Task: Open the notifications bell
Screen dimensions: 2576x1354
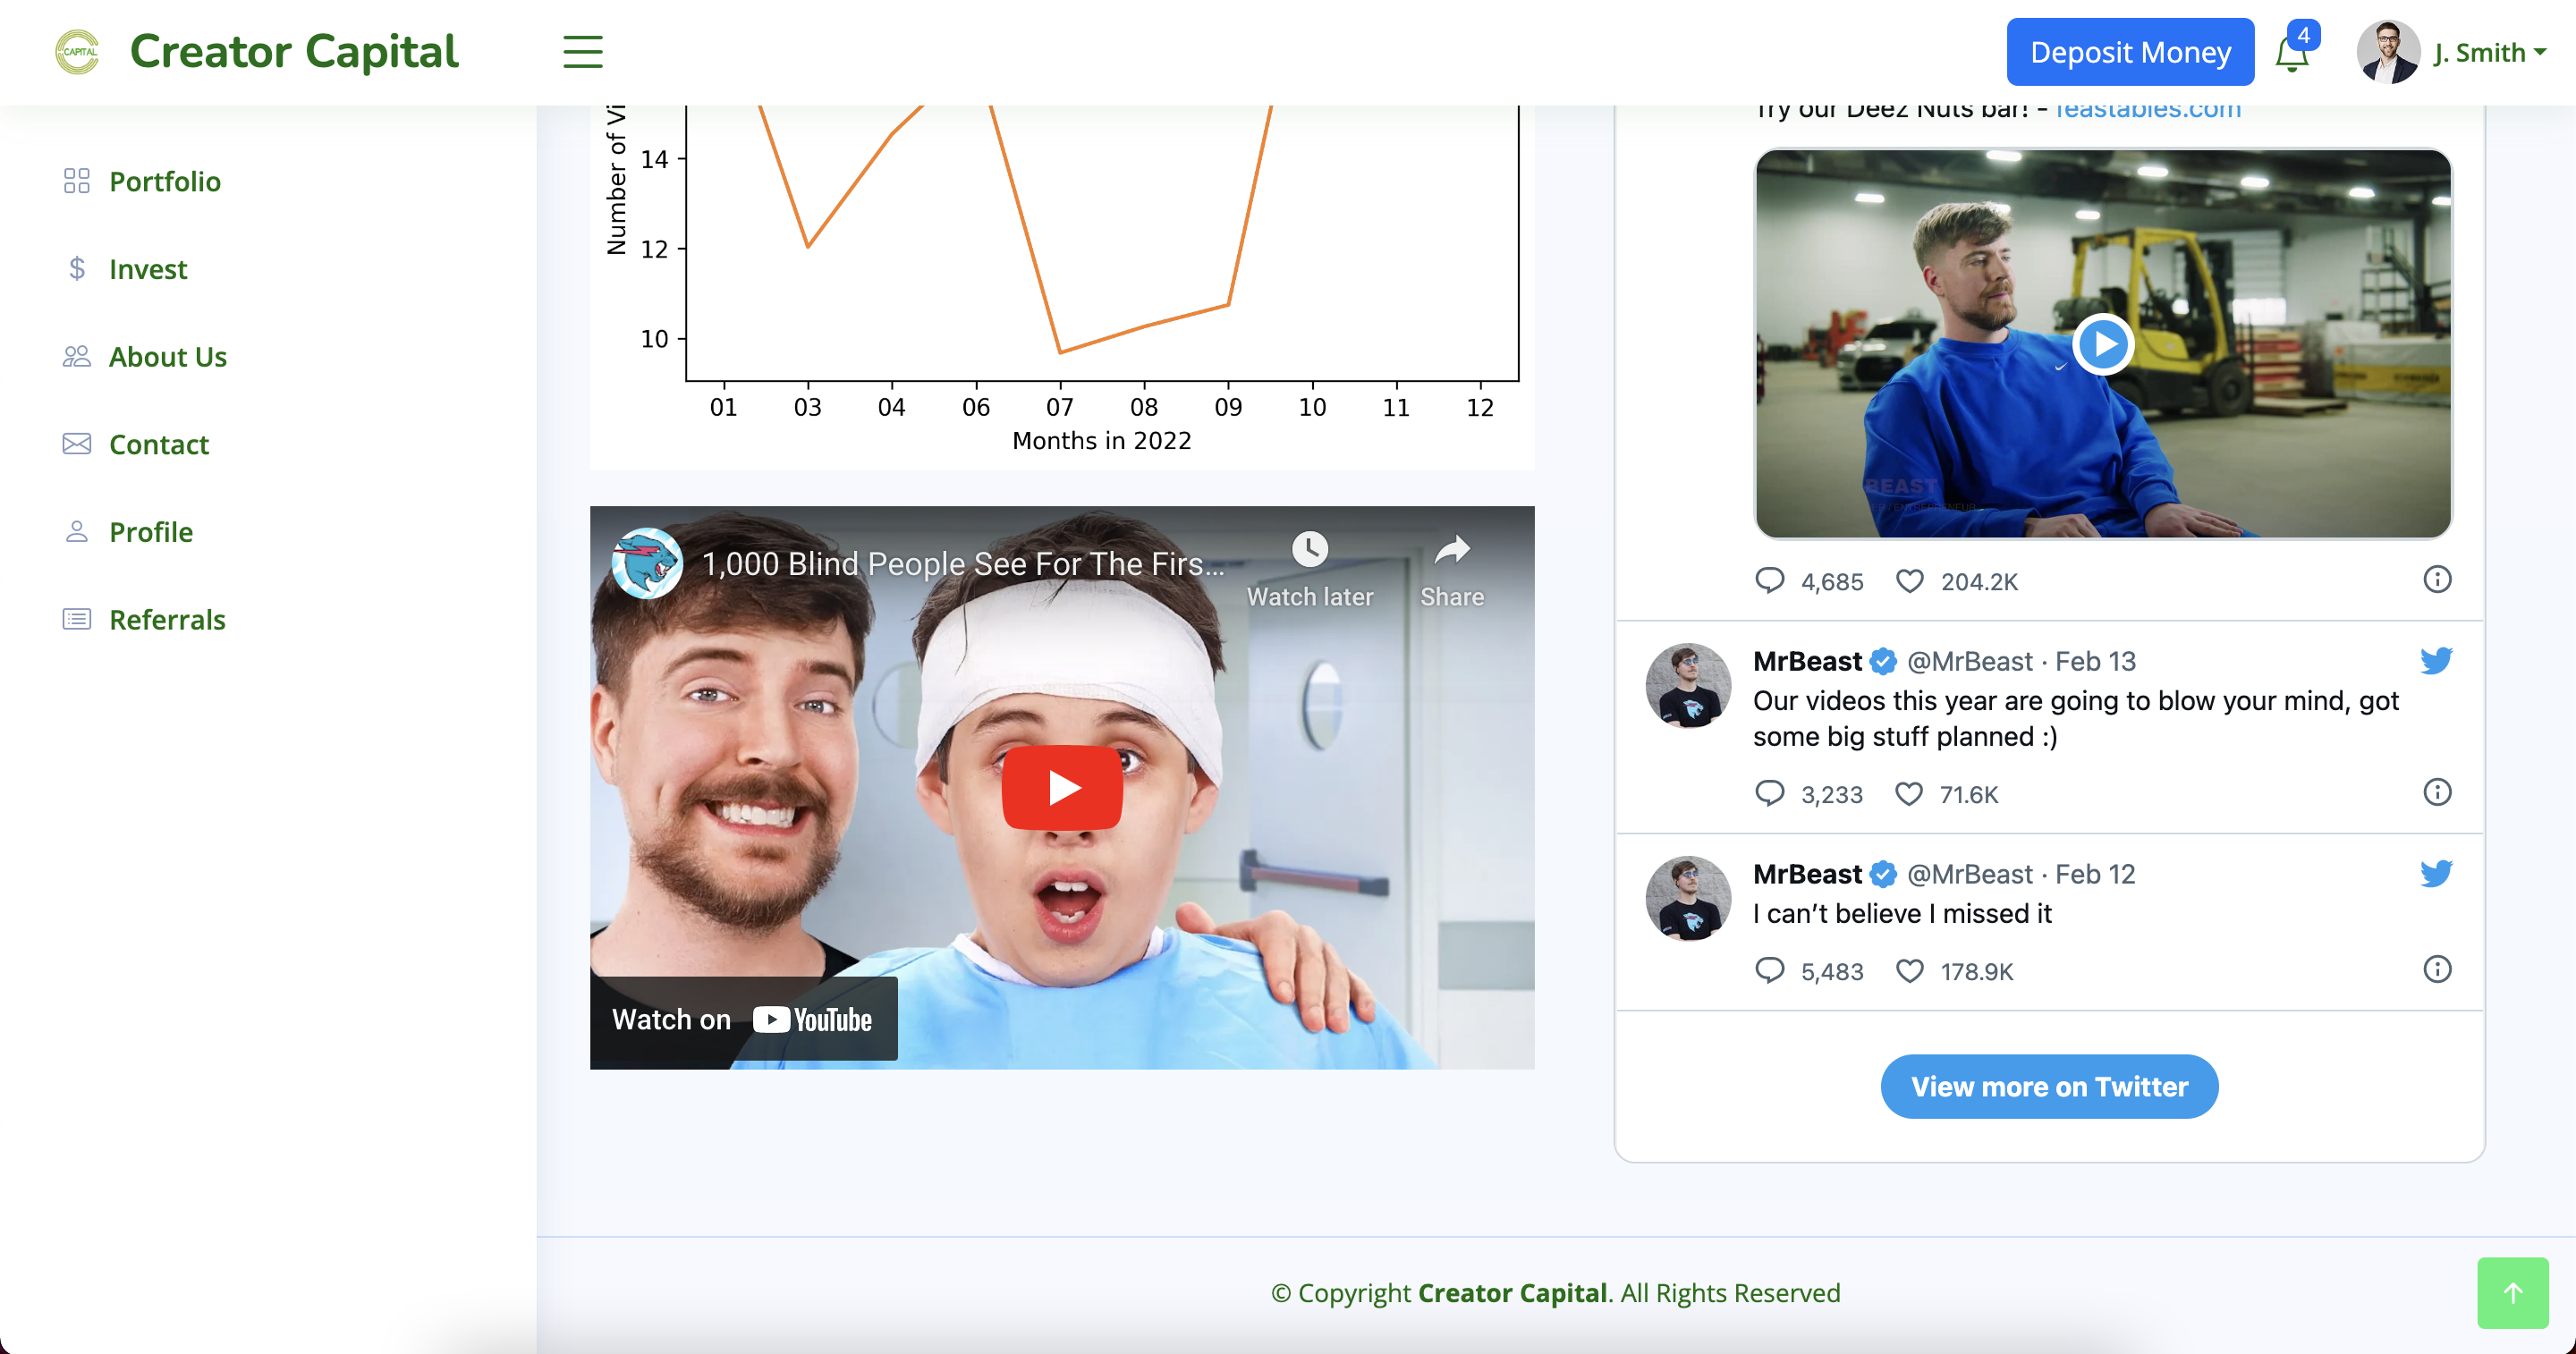Action: [2291, 53]
